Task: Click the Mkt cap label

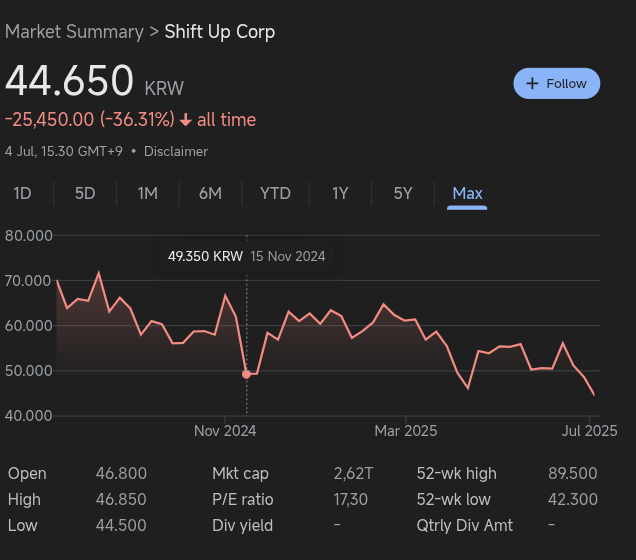Action: [x=240, y=473]
